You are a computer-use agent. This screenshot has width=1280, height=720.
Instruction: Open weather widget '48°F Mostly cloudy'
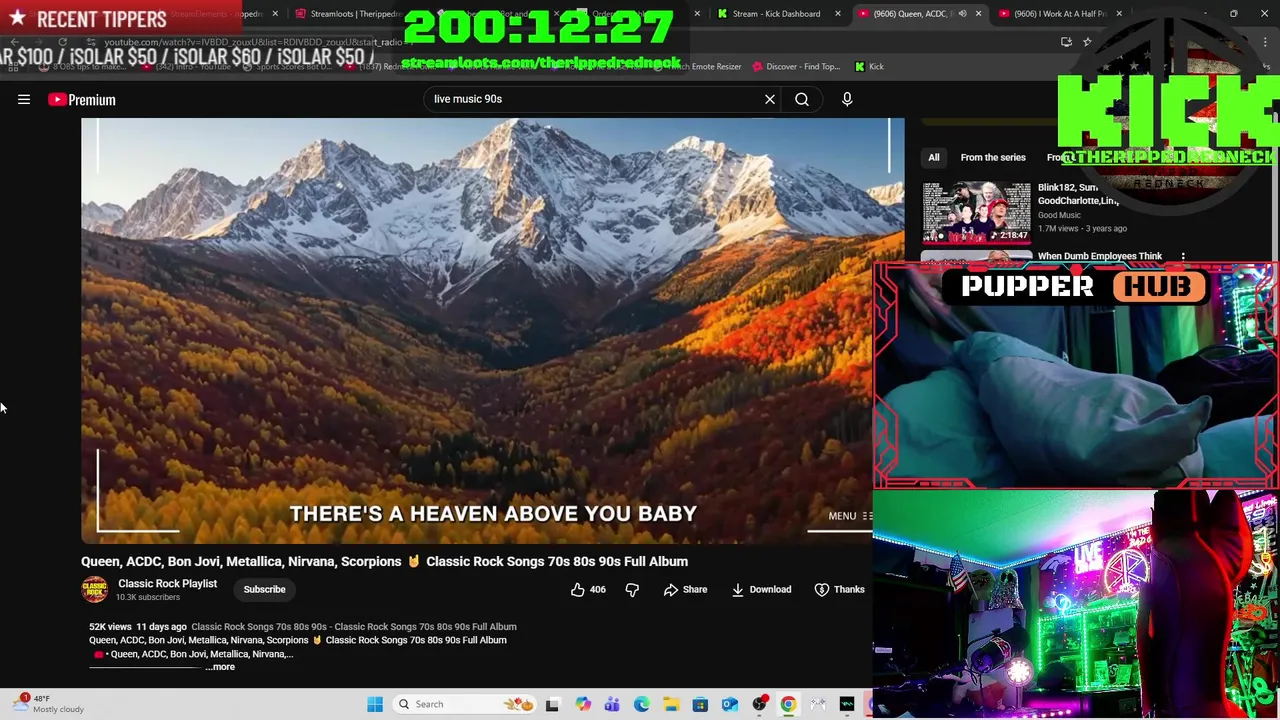tap(48, 704)
